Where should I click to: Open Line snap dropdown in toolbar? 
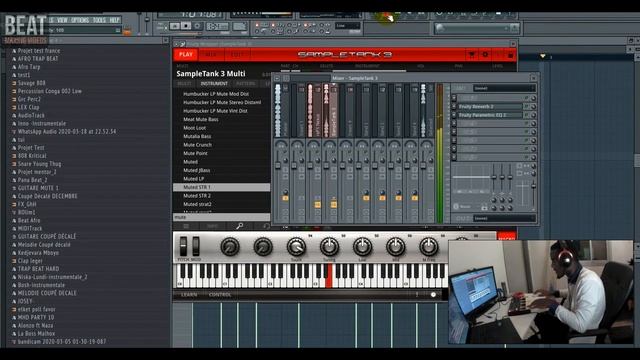[x=347, y=25]
